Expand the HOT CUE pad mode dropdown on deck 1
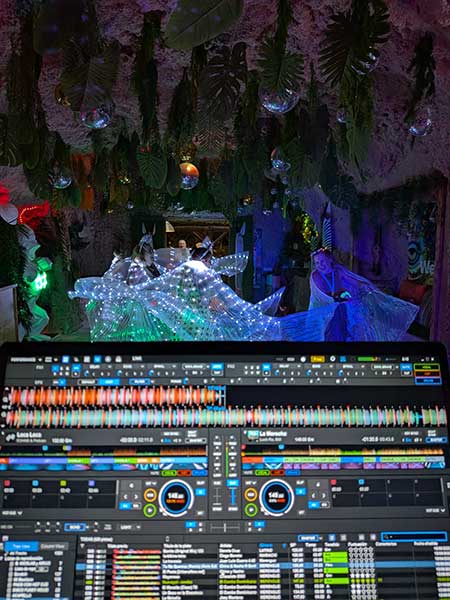 click(x=12, y=512)
